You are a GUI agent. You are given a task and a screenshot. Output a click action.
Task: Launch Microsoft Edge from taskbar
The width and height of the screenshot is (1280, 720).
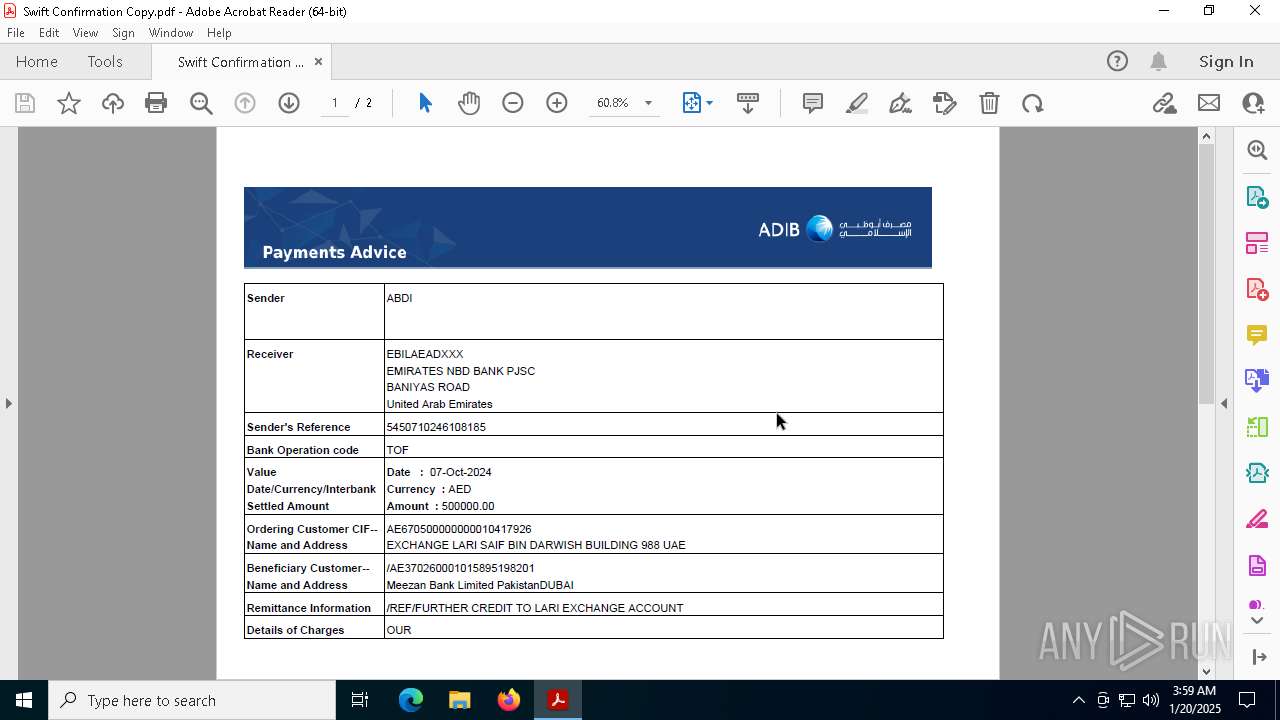pos(411,700)
